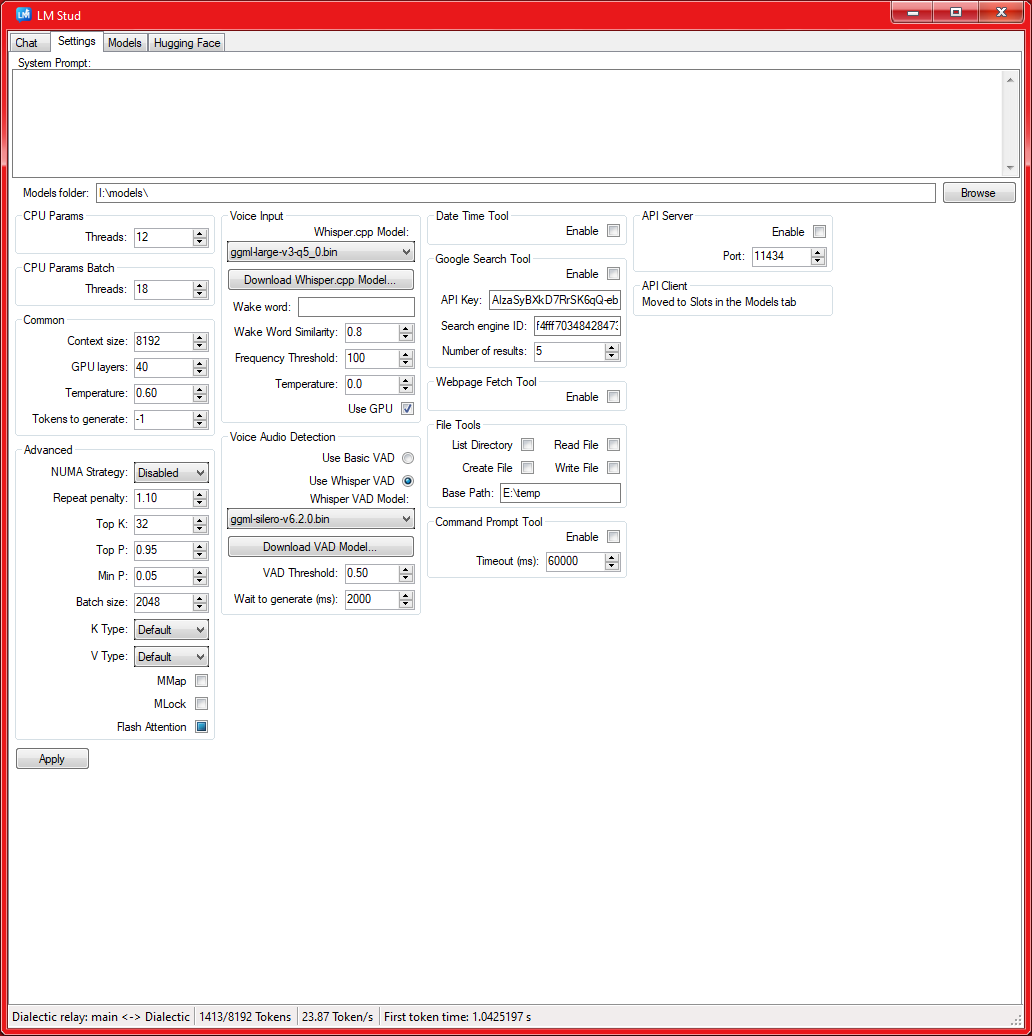Click the Base Path field
The width and height of the screenshot is (1032, 1036).
point(560,493)
